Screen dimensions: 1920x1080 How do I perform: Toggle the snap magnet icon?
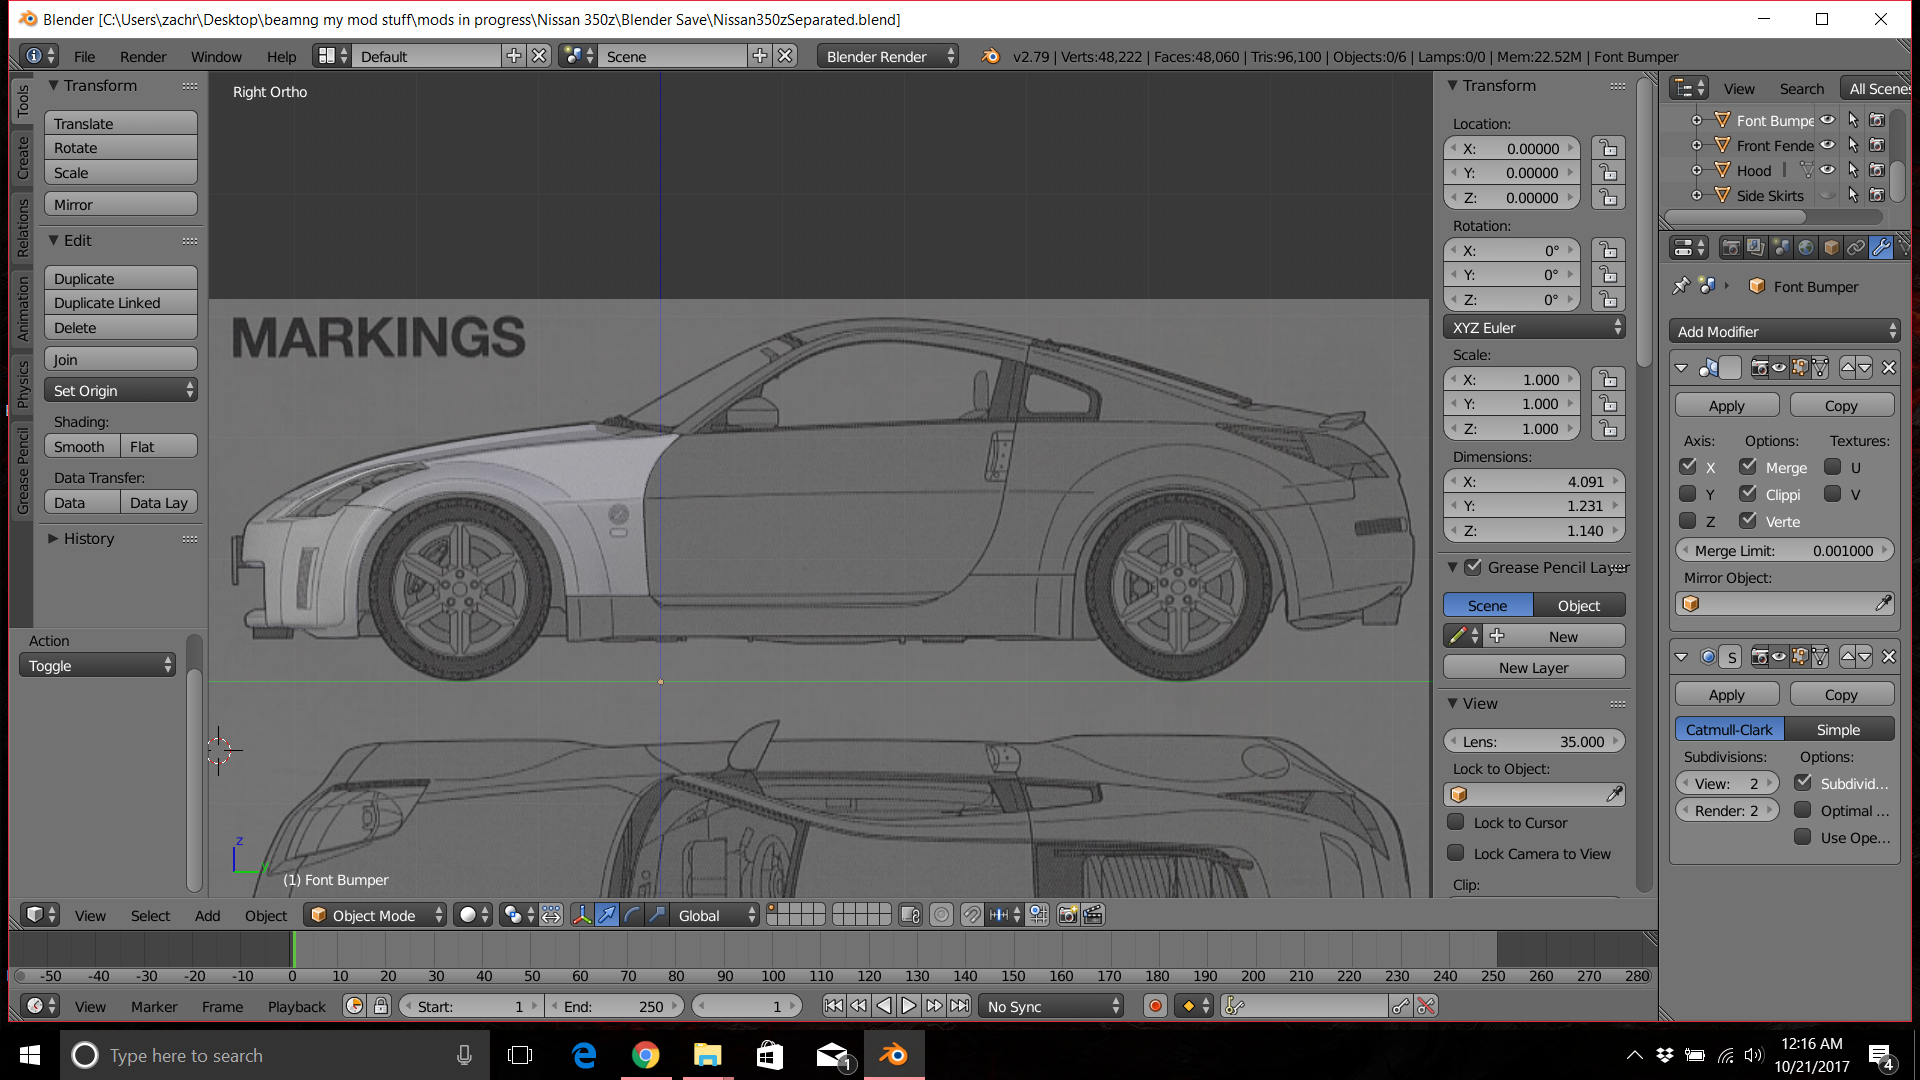coord(972,915)
